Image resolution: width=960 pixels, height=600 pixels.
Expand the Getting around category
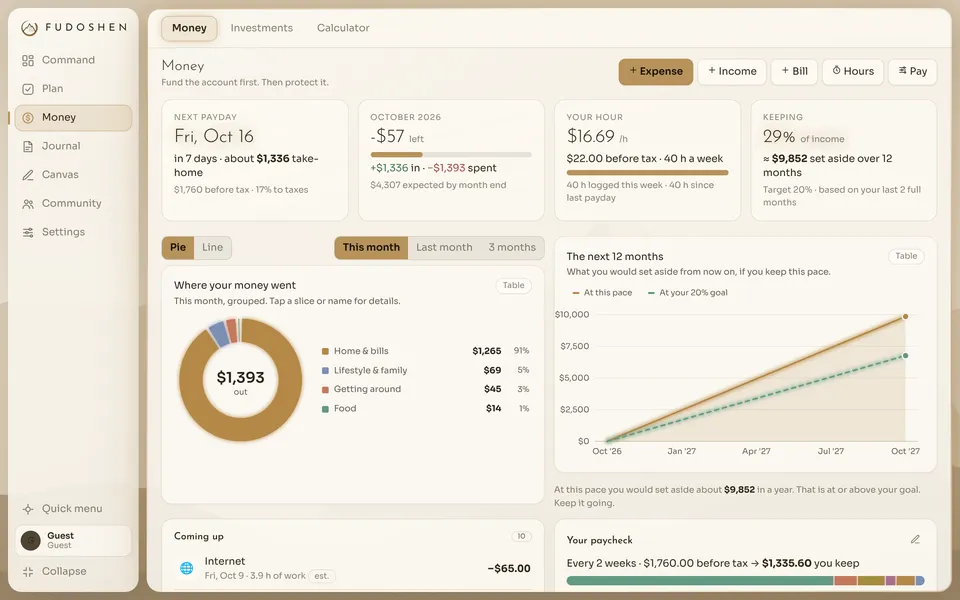pos(425,389)
